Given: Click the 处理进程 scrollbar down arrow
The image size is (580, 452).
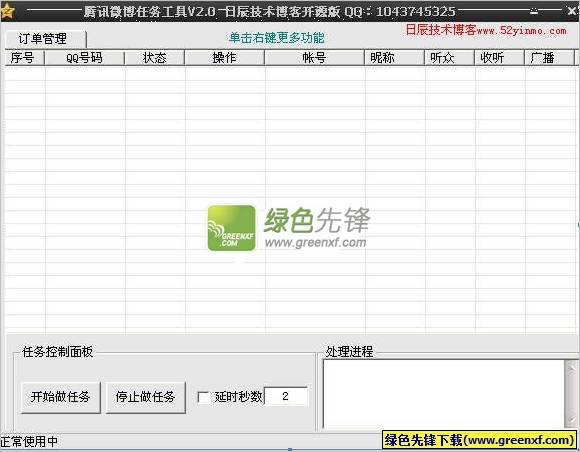Looking at the screenshot, I should [571, 421].
